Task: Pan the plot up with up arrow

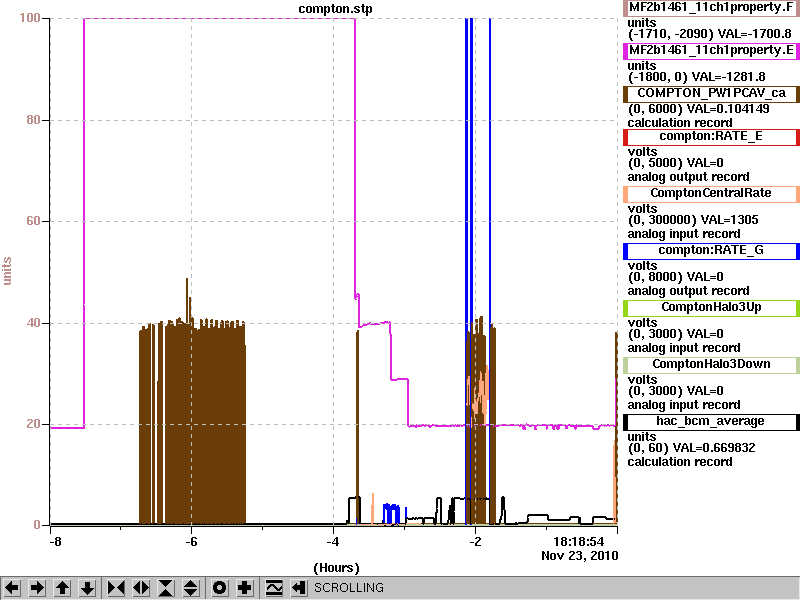Action: pos(62,588)
